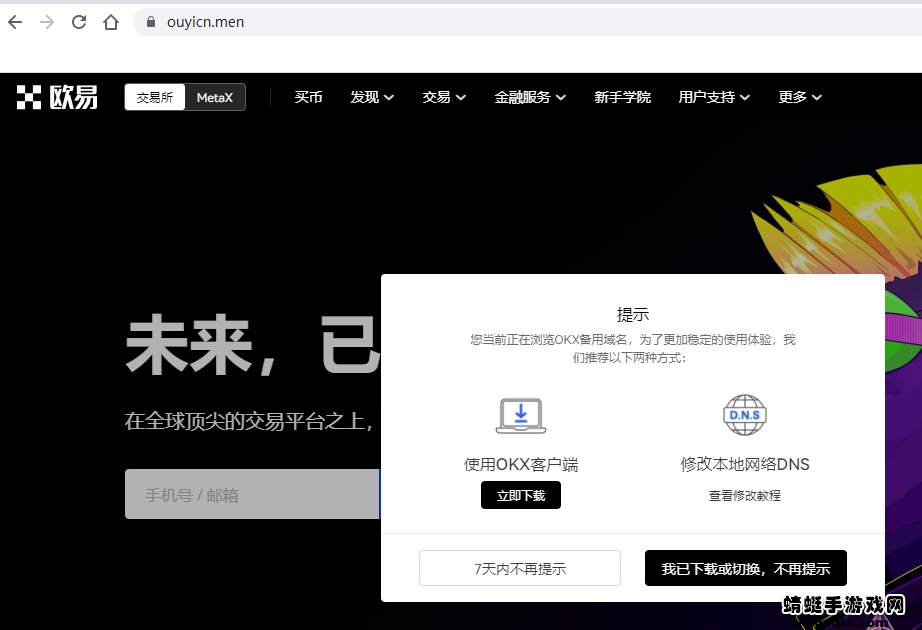Open the 买币 nav item

tap(309, 97)
